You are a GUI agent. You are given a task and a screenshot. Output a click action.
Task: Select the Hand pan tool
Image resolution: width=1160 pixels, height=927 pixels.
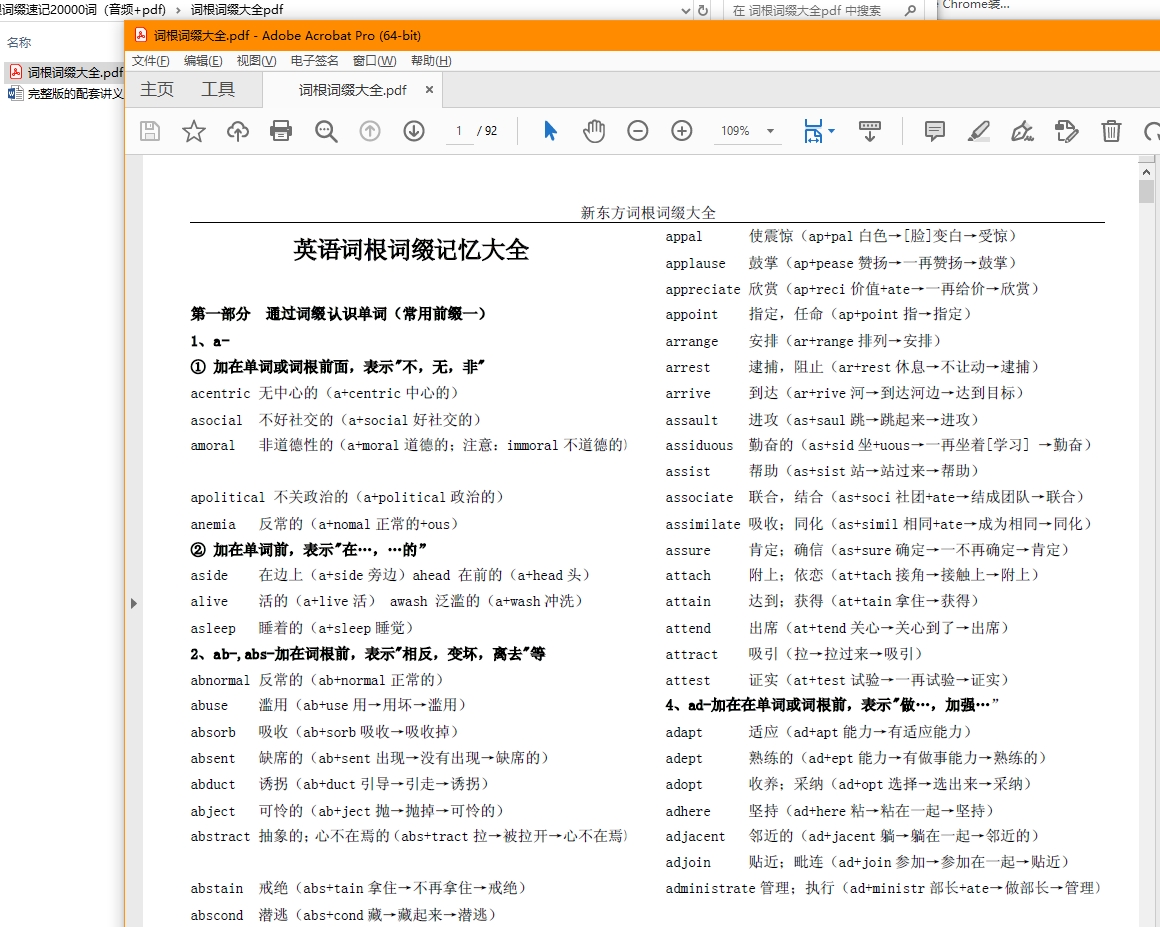click(594, 131)
